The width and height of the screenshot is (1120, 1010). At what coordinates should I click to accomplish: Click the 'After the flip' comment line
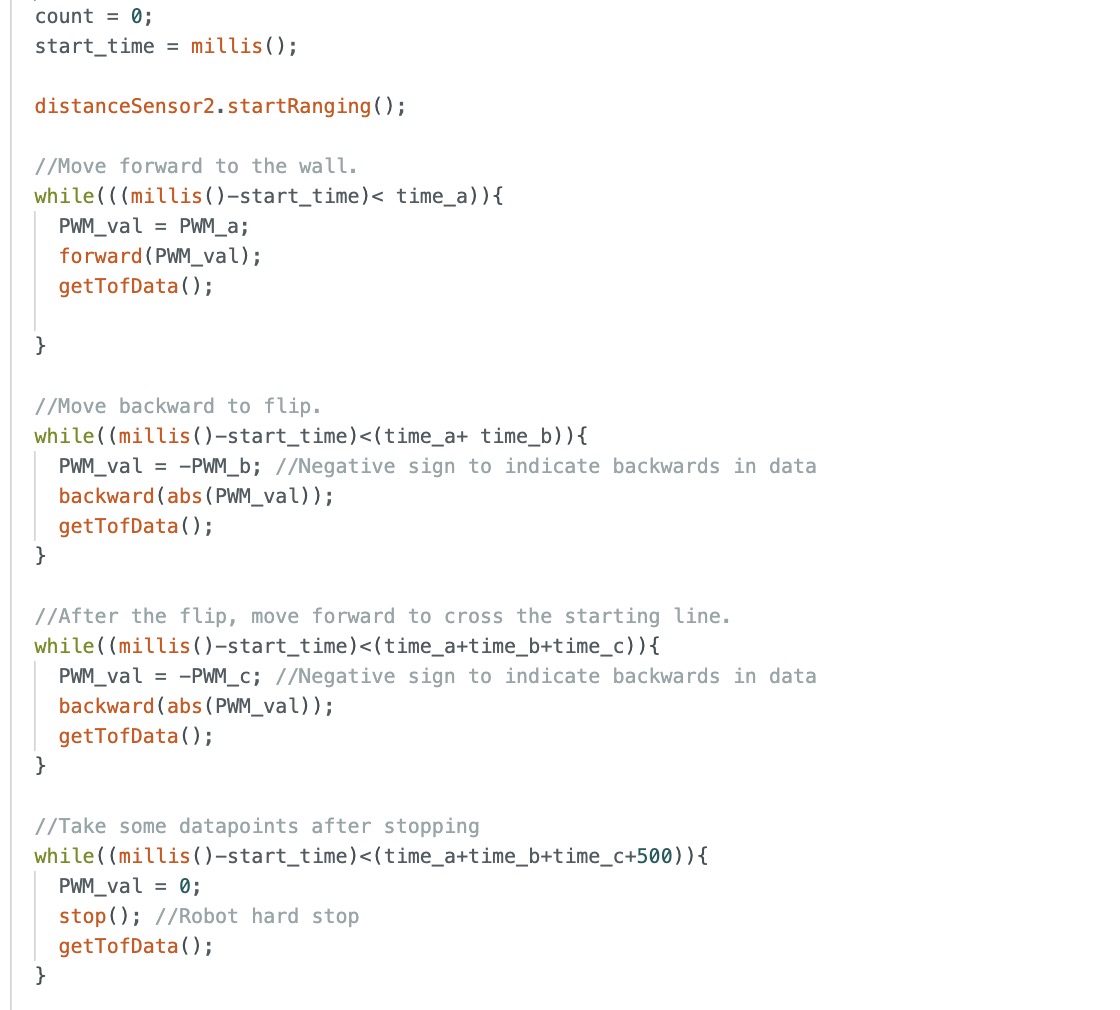[382, 616]
